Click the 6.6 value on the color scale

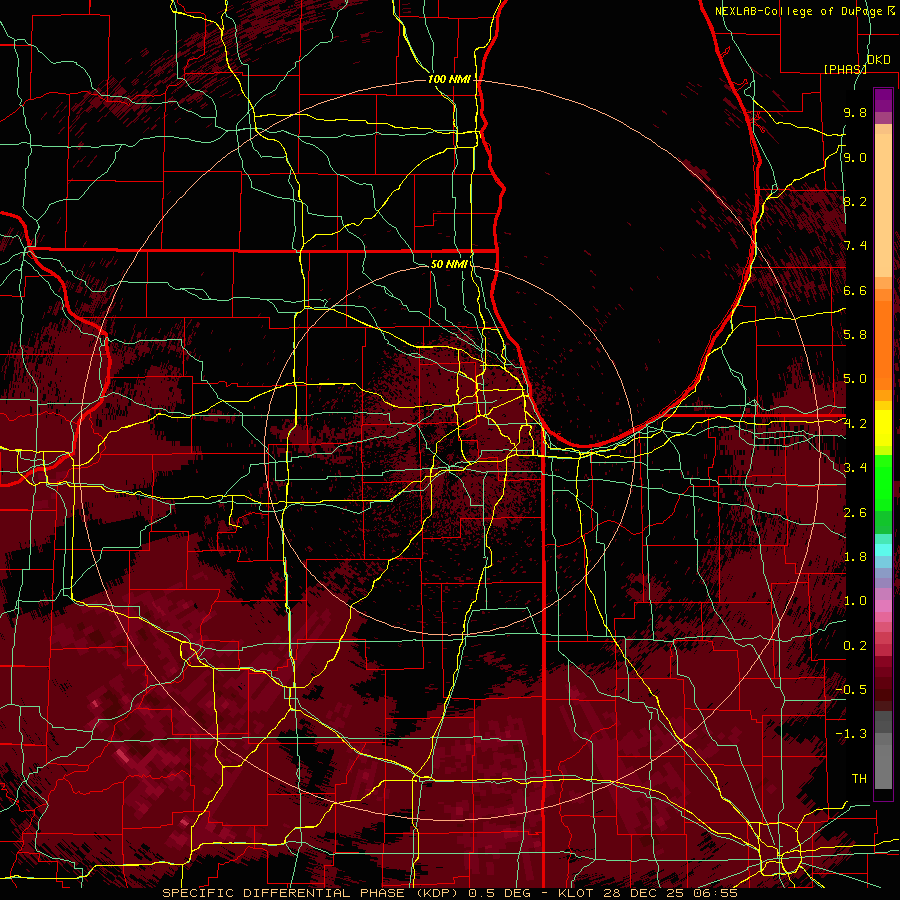point(855,290)
